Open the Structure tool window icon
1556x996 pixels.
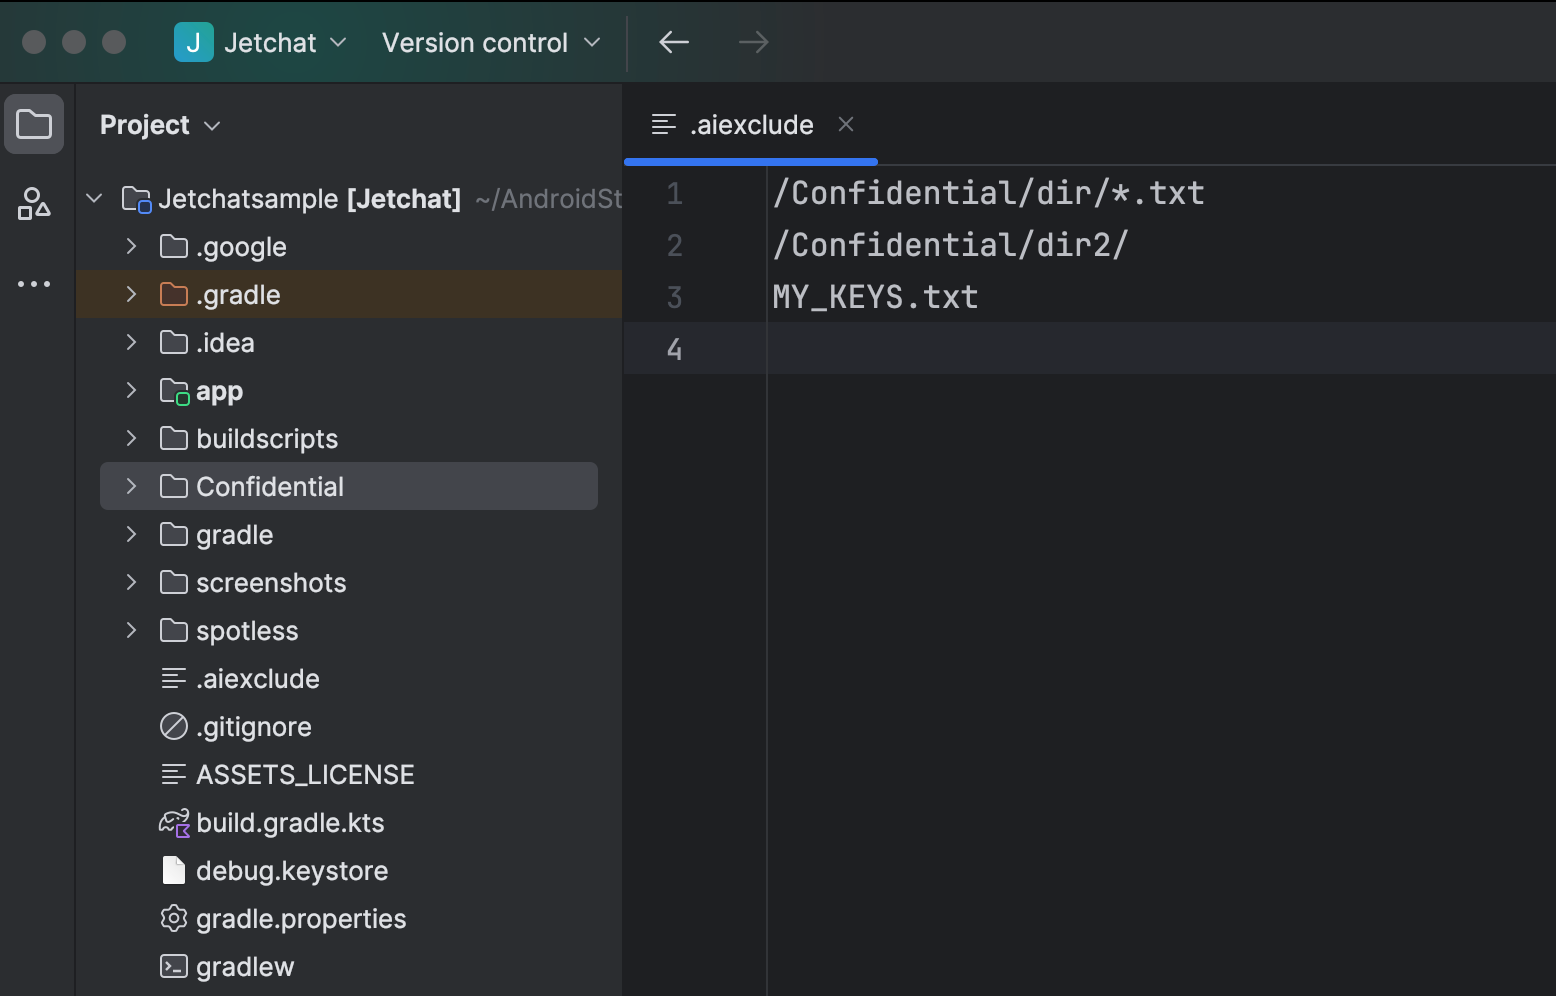34,205
